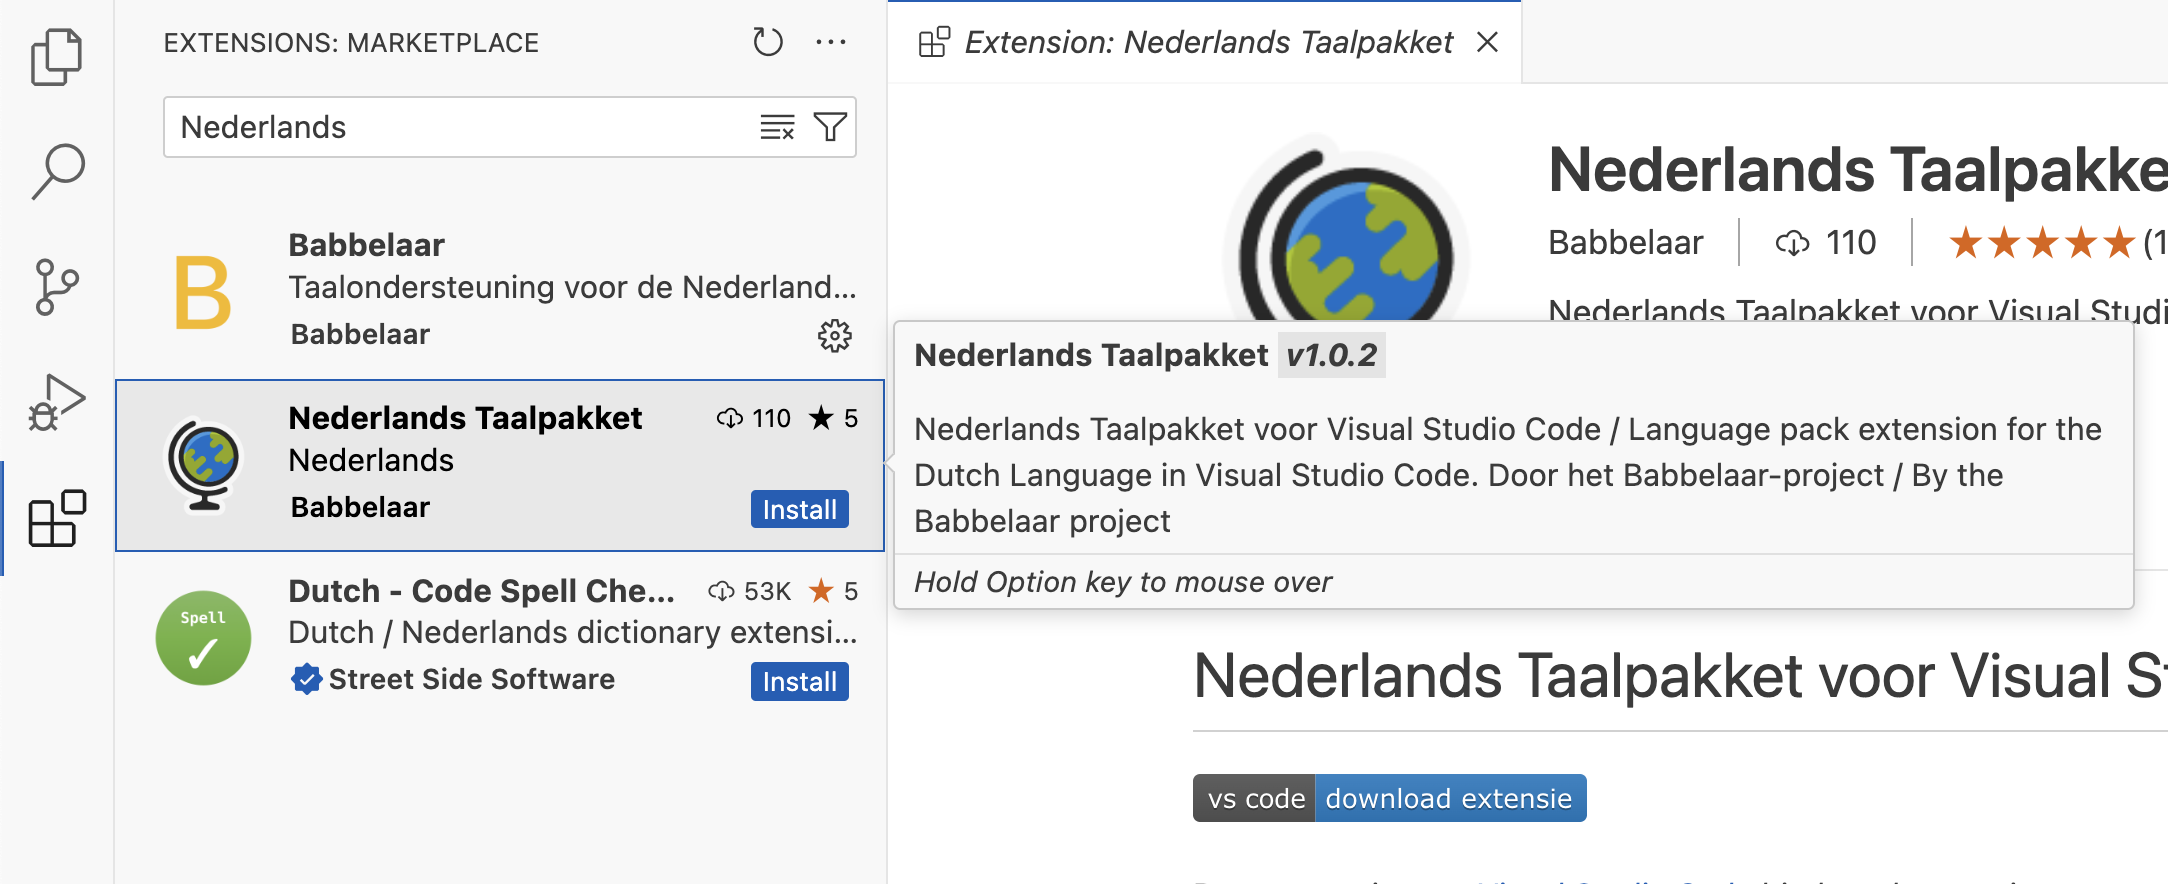Open Views and More Actions ellipsis menu
Screen dimensions: 2168x884
coord(831,42)
